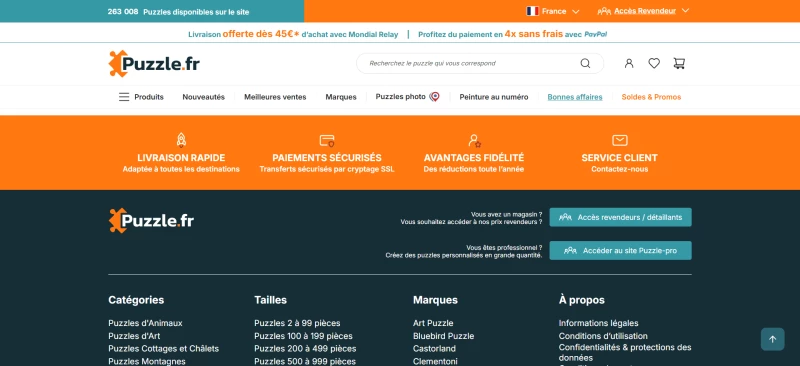Open the Contactez-nous service client link
The height and width of the screenshot is (366, 800).
(x=619, y=169)
